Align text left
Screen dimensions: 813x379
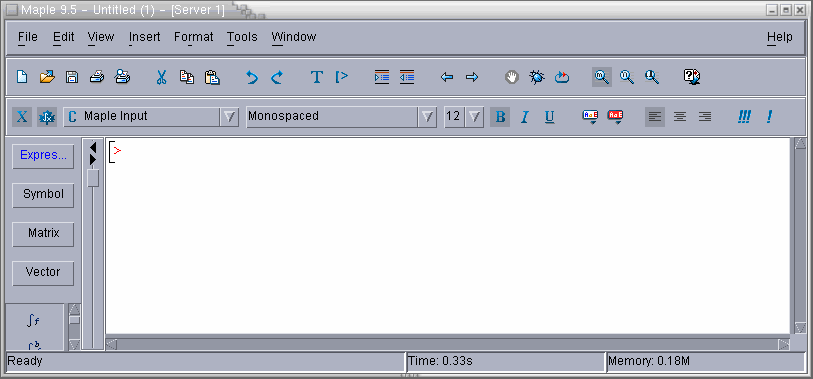pyautogui.click(x=655, y=117)
